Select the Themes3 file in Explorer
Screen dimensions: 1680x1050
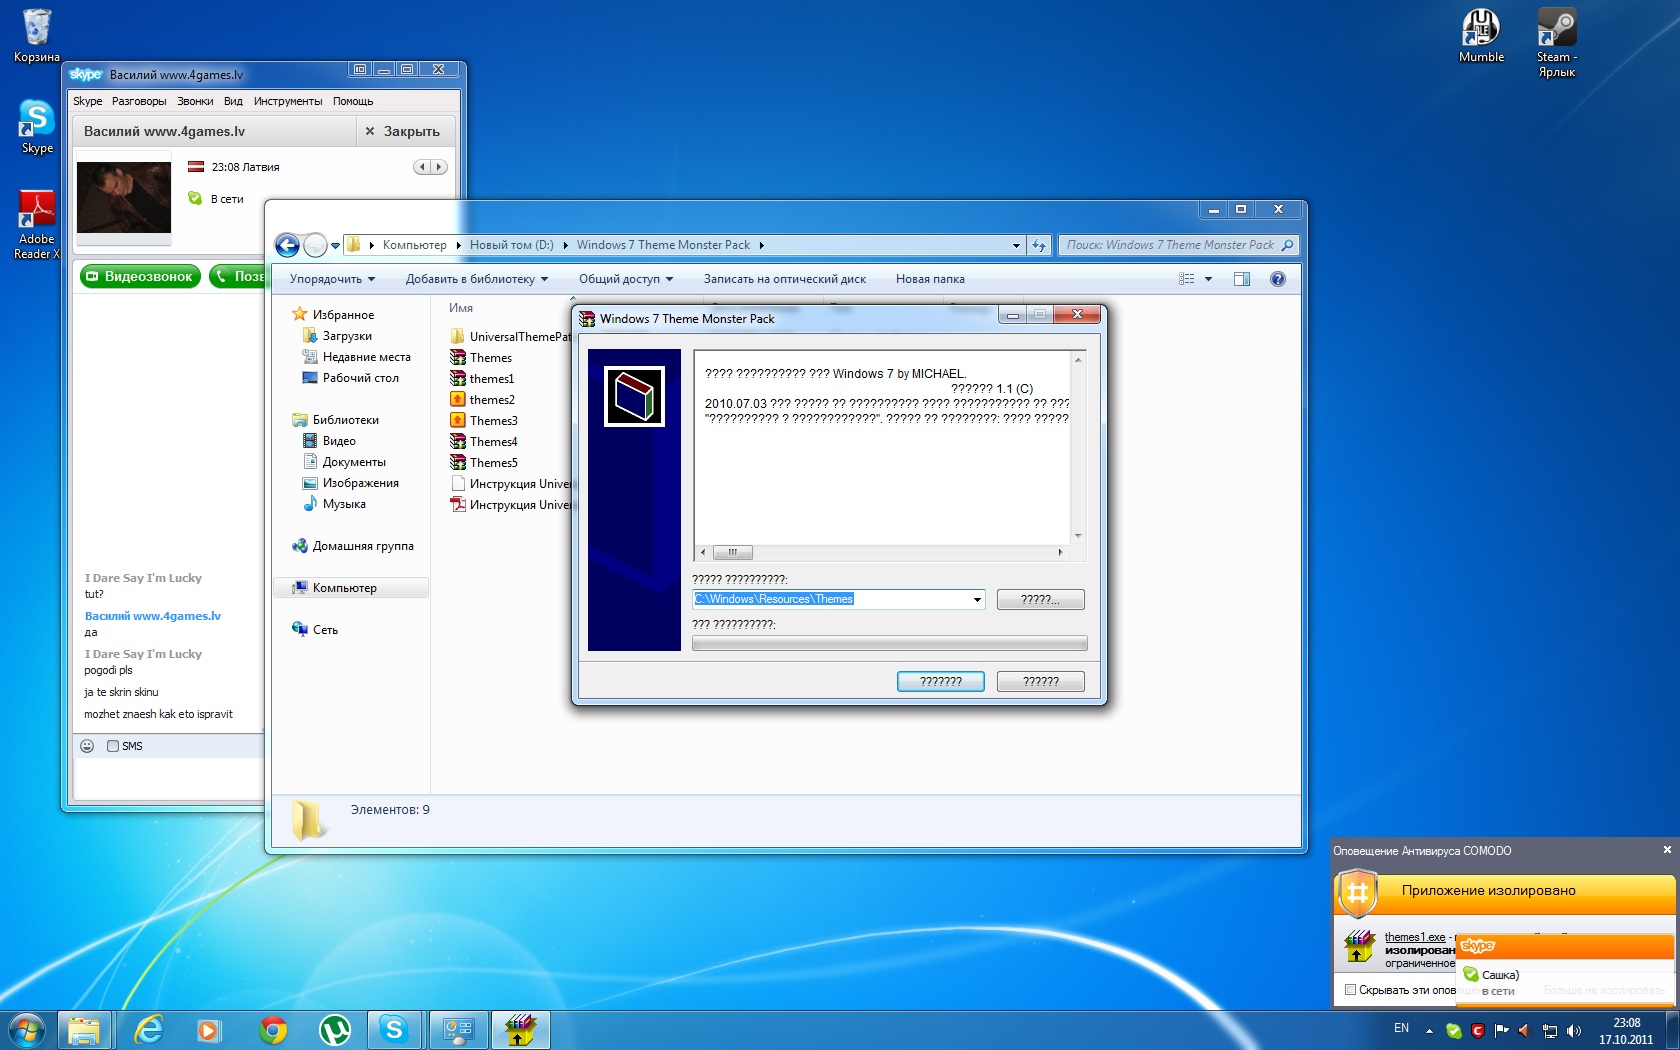coord(493,421)
